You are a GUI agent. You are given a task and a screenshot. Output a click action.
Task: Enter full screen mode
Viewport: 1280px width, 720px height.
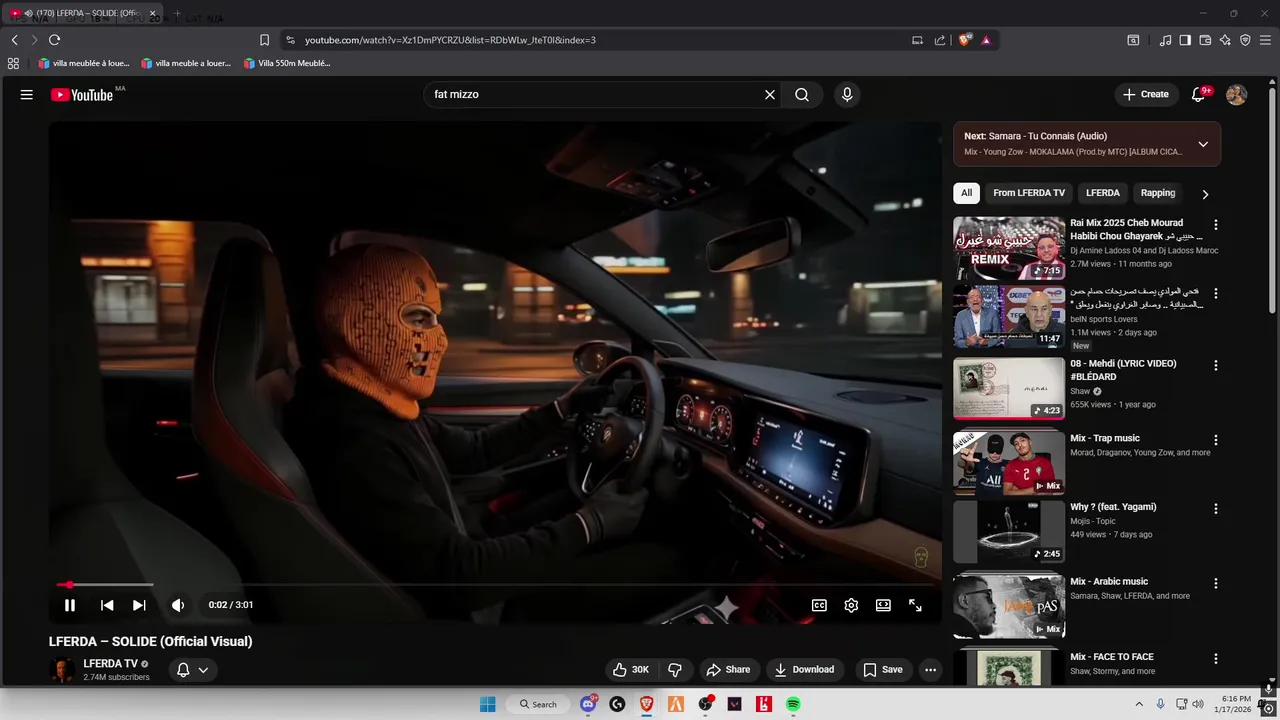(x=915, y=605)
